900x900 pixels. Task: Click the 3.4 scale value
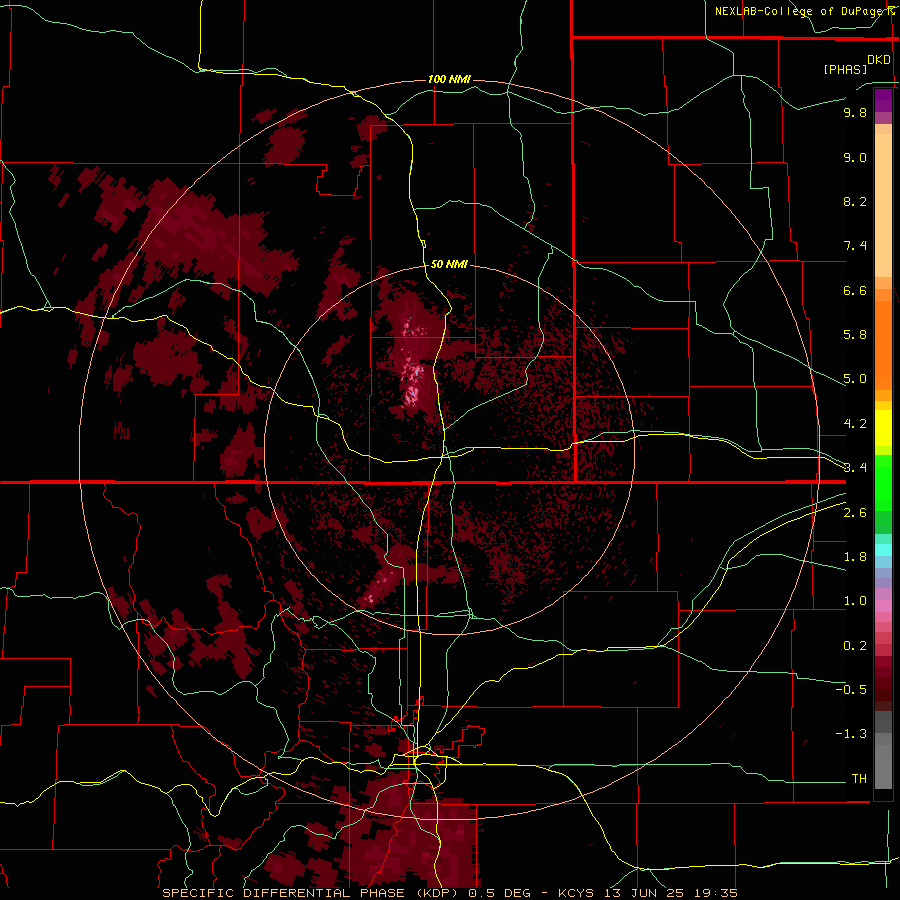(x=855, y=468)
